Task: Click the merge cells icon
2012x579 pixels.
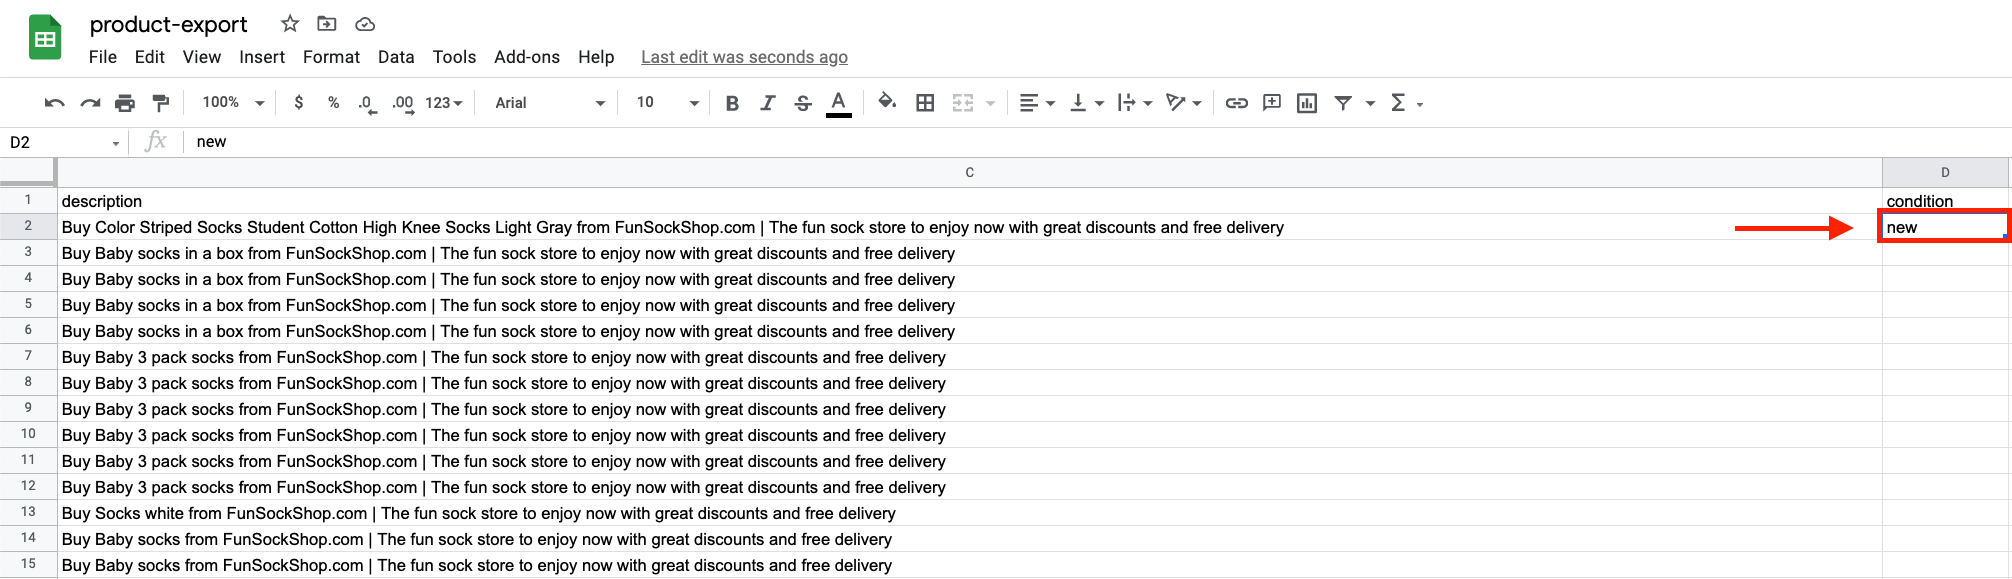Action: click(x=963, y=103)
